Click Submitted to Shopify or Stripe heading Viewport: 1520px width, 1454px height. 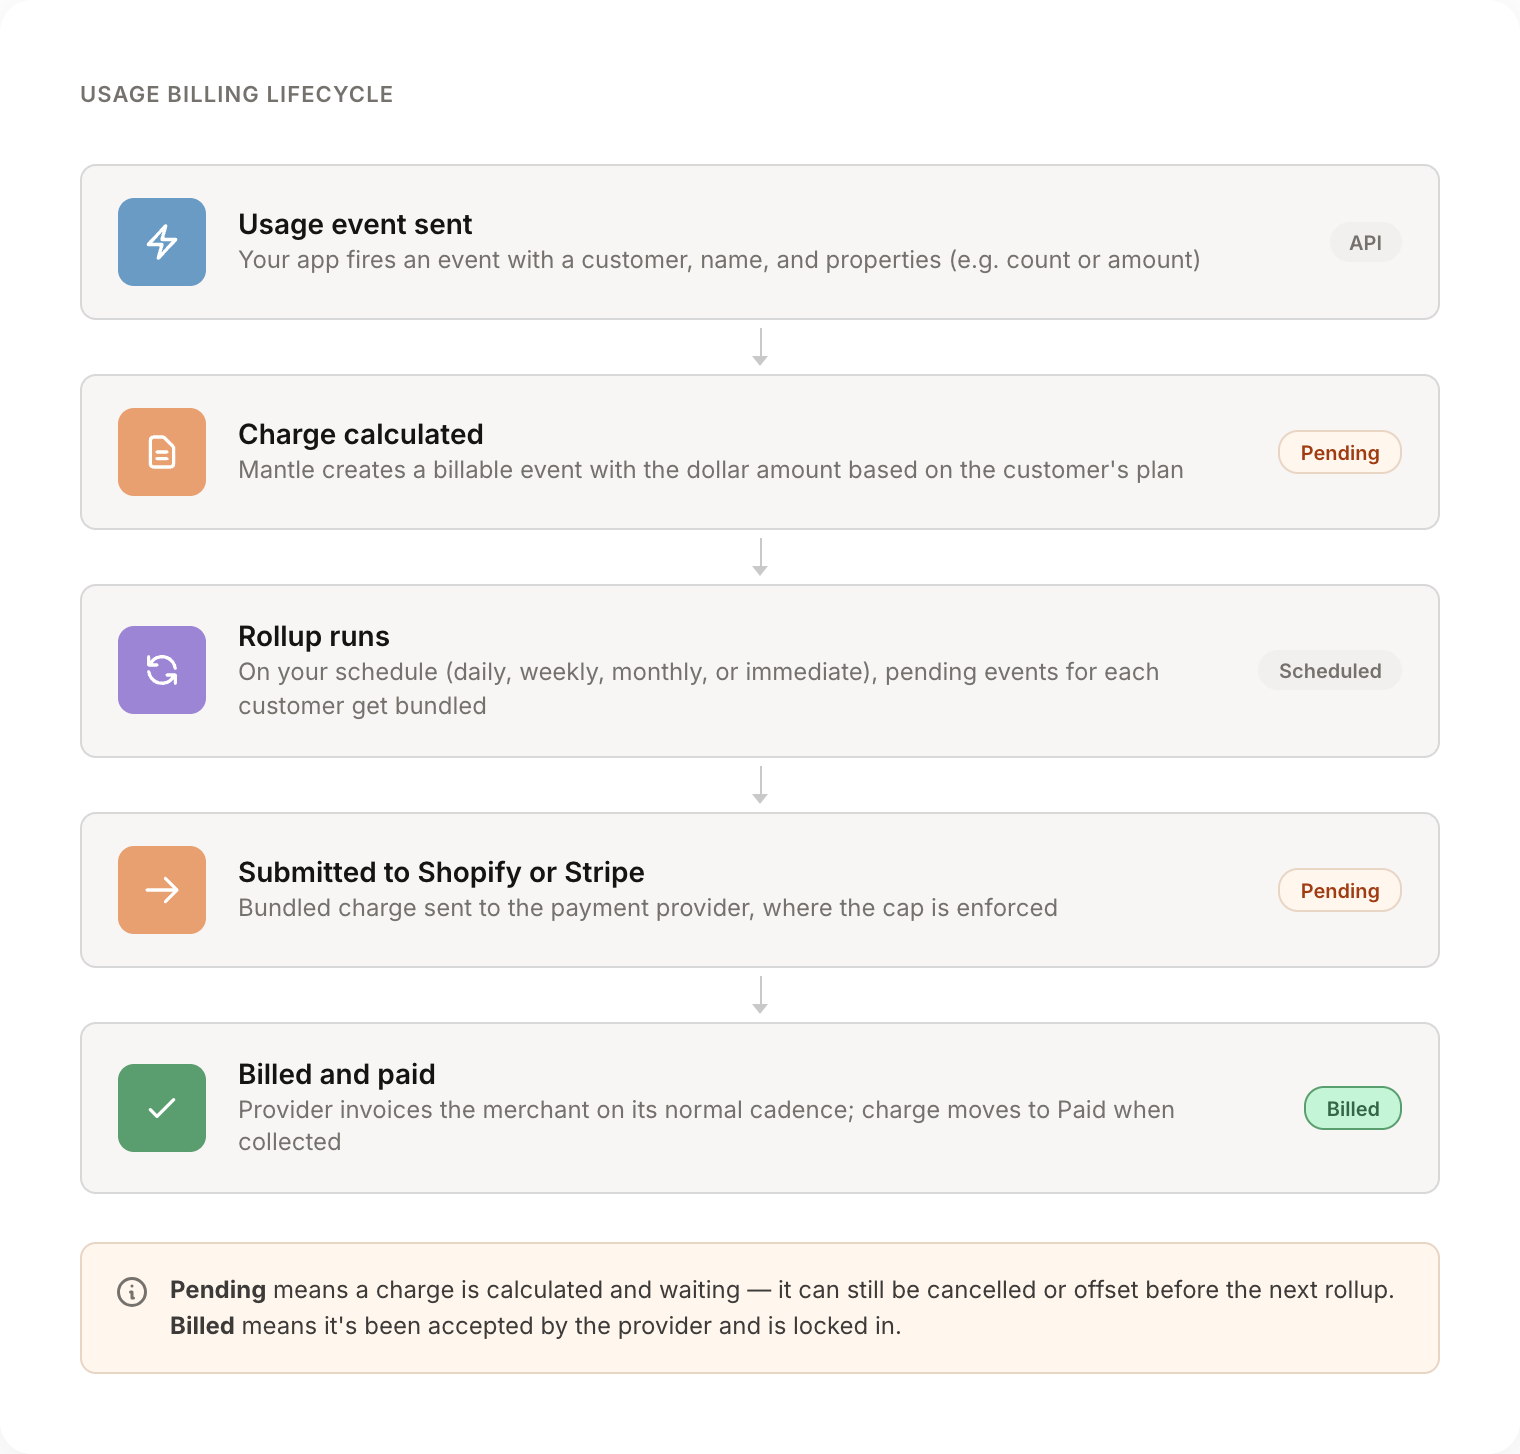pos(441,872)
